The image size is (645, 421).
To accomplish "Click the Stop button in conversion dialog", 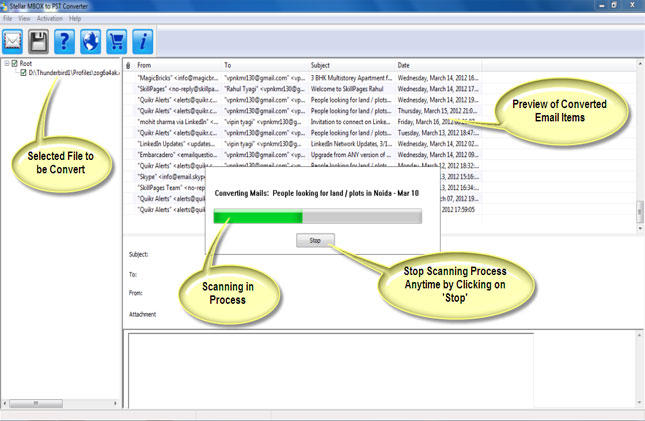I will 315,240.
